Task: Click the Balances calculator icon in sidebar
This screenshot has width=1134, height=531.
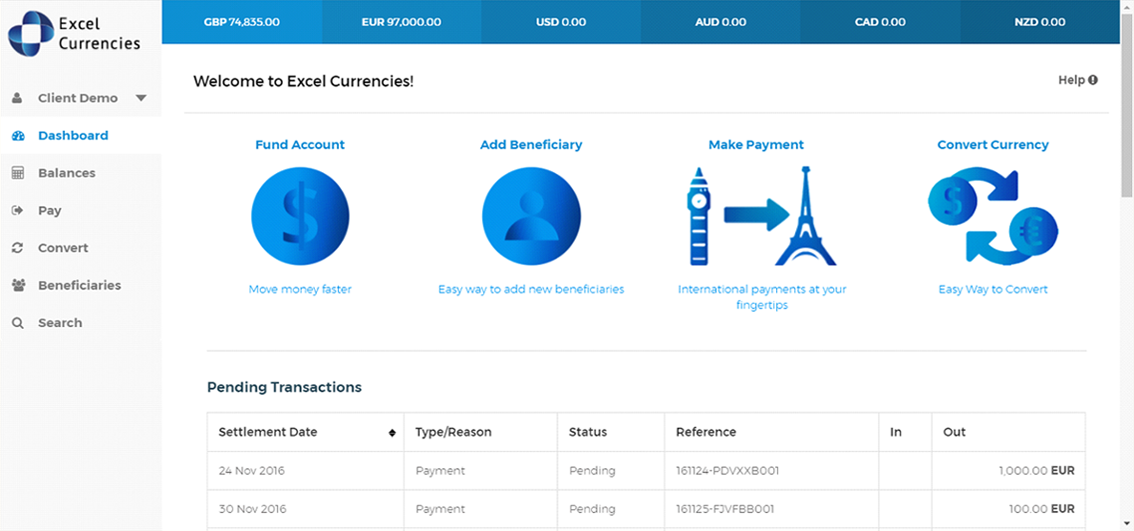Action: (18, 173)
